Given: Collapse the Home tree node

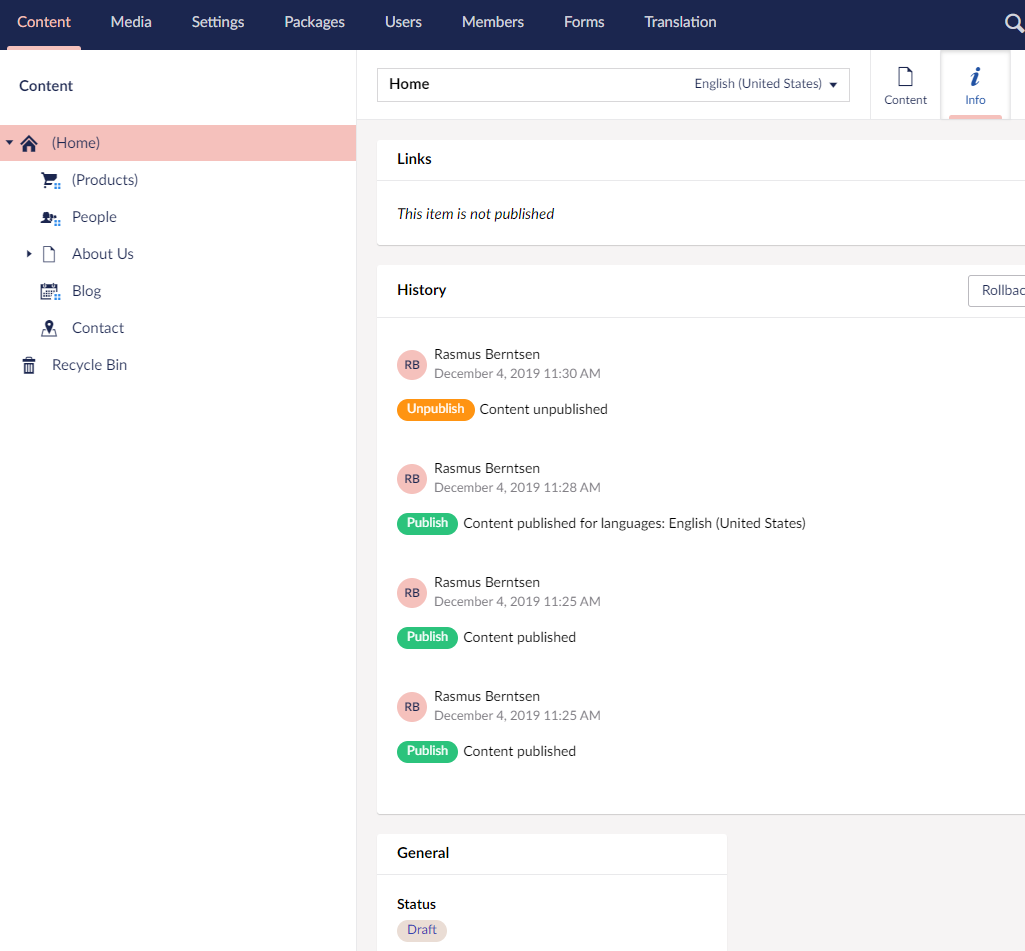Looking at the screenshot, I should (x=10, y=142).
